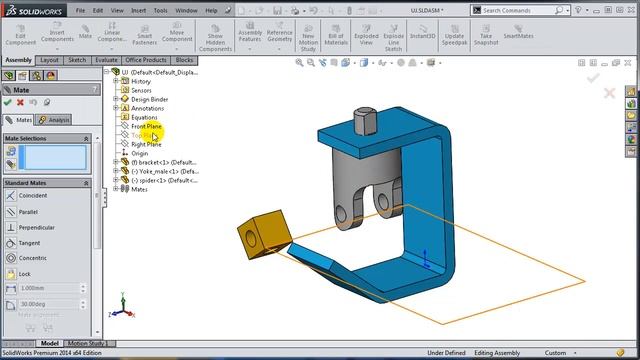This screenshot has width=640, height=360.
Task: Select the SmartMates tool
Action: pyautogui.click(x=518, y=32)
